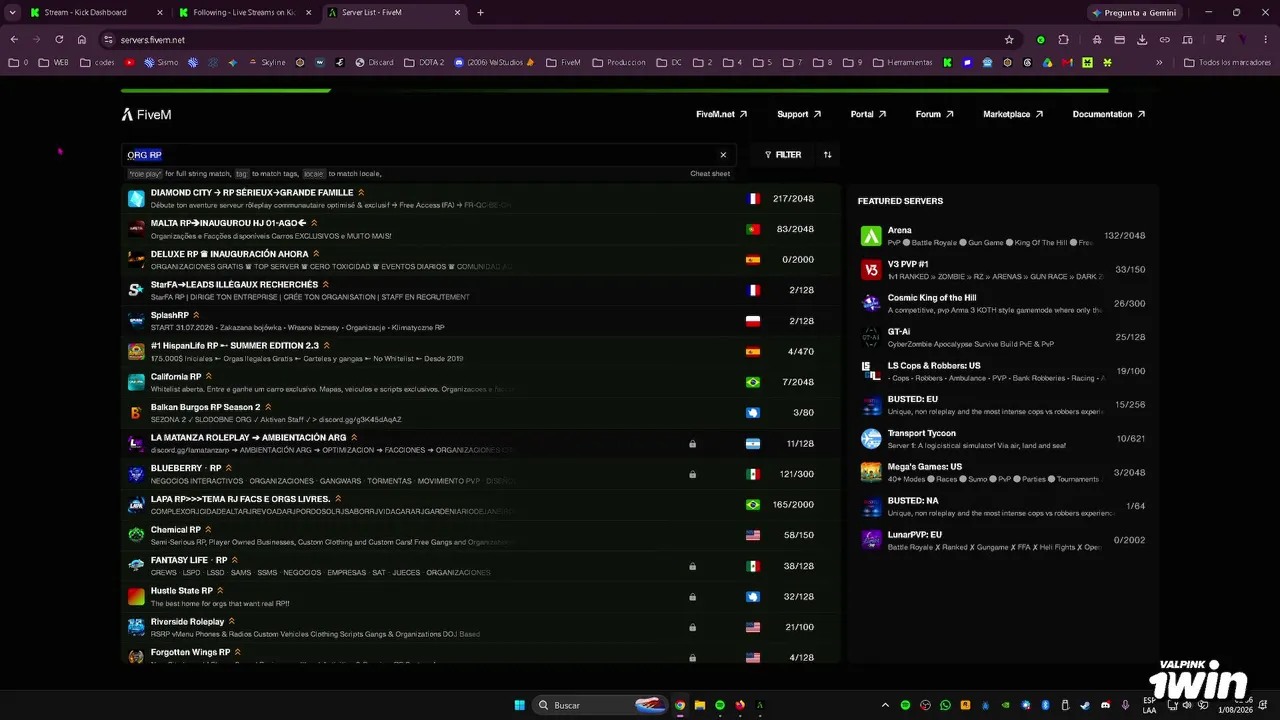
Task: Click the LA MATANZA ROLEPLAY server icon
Action: point(136,443)
